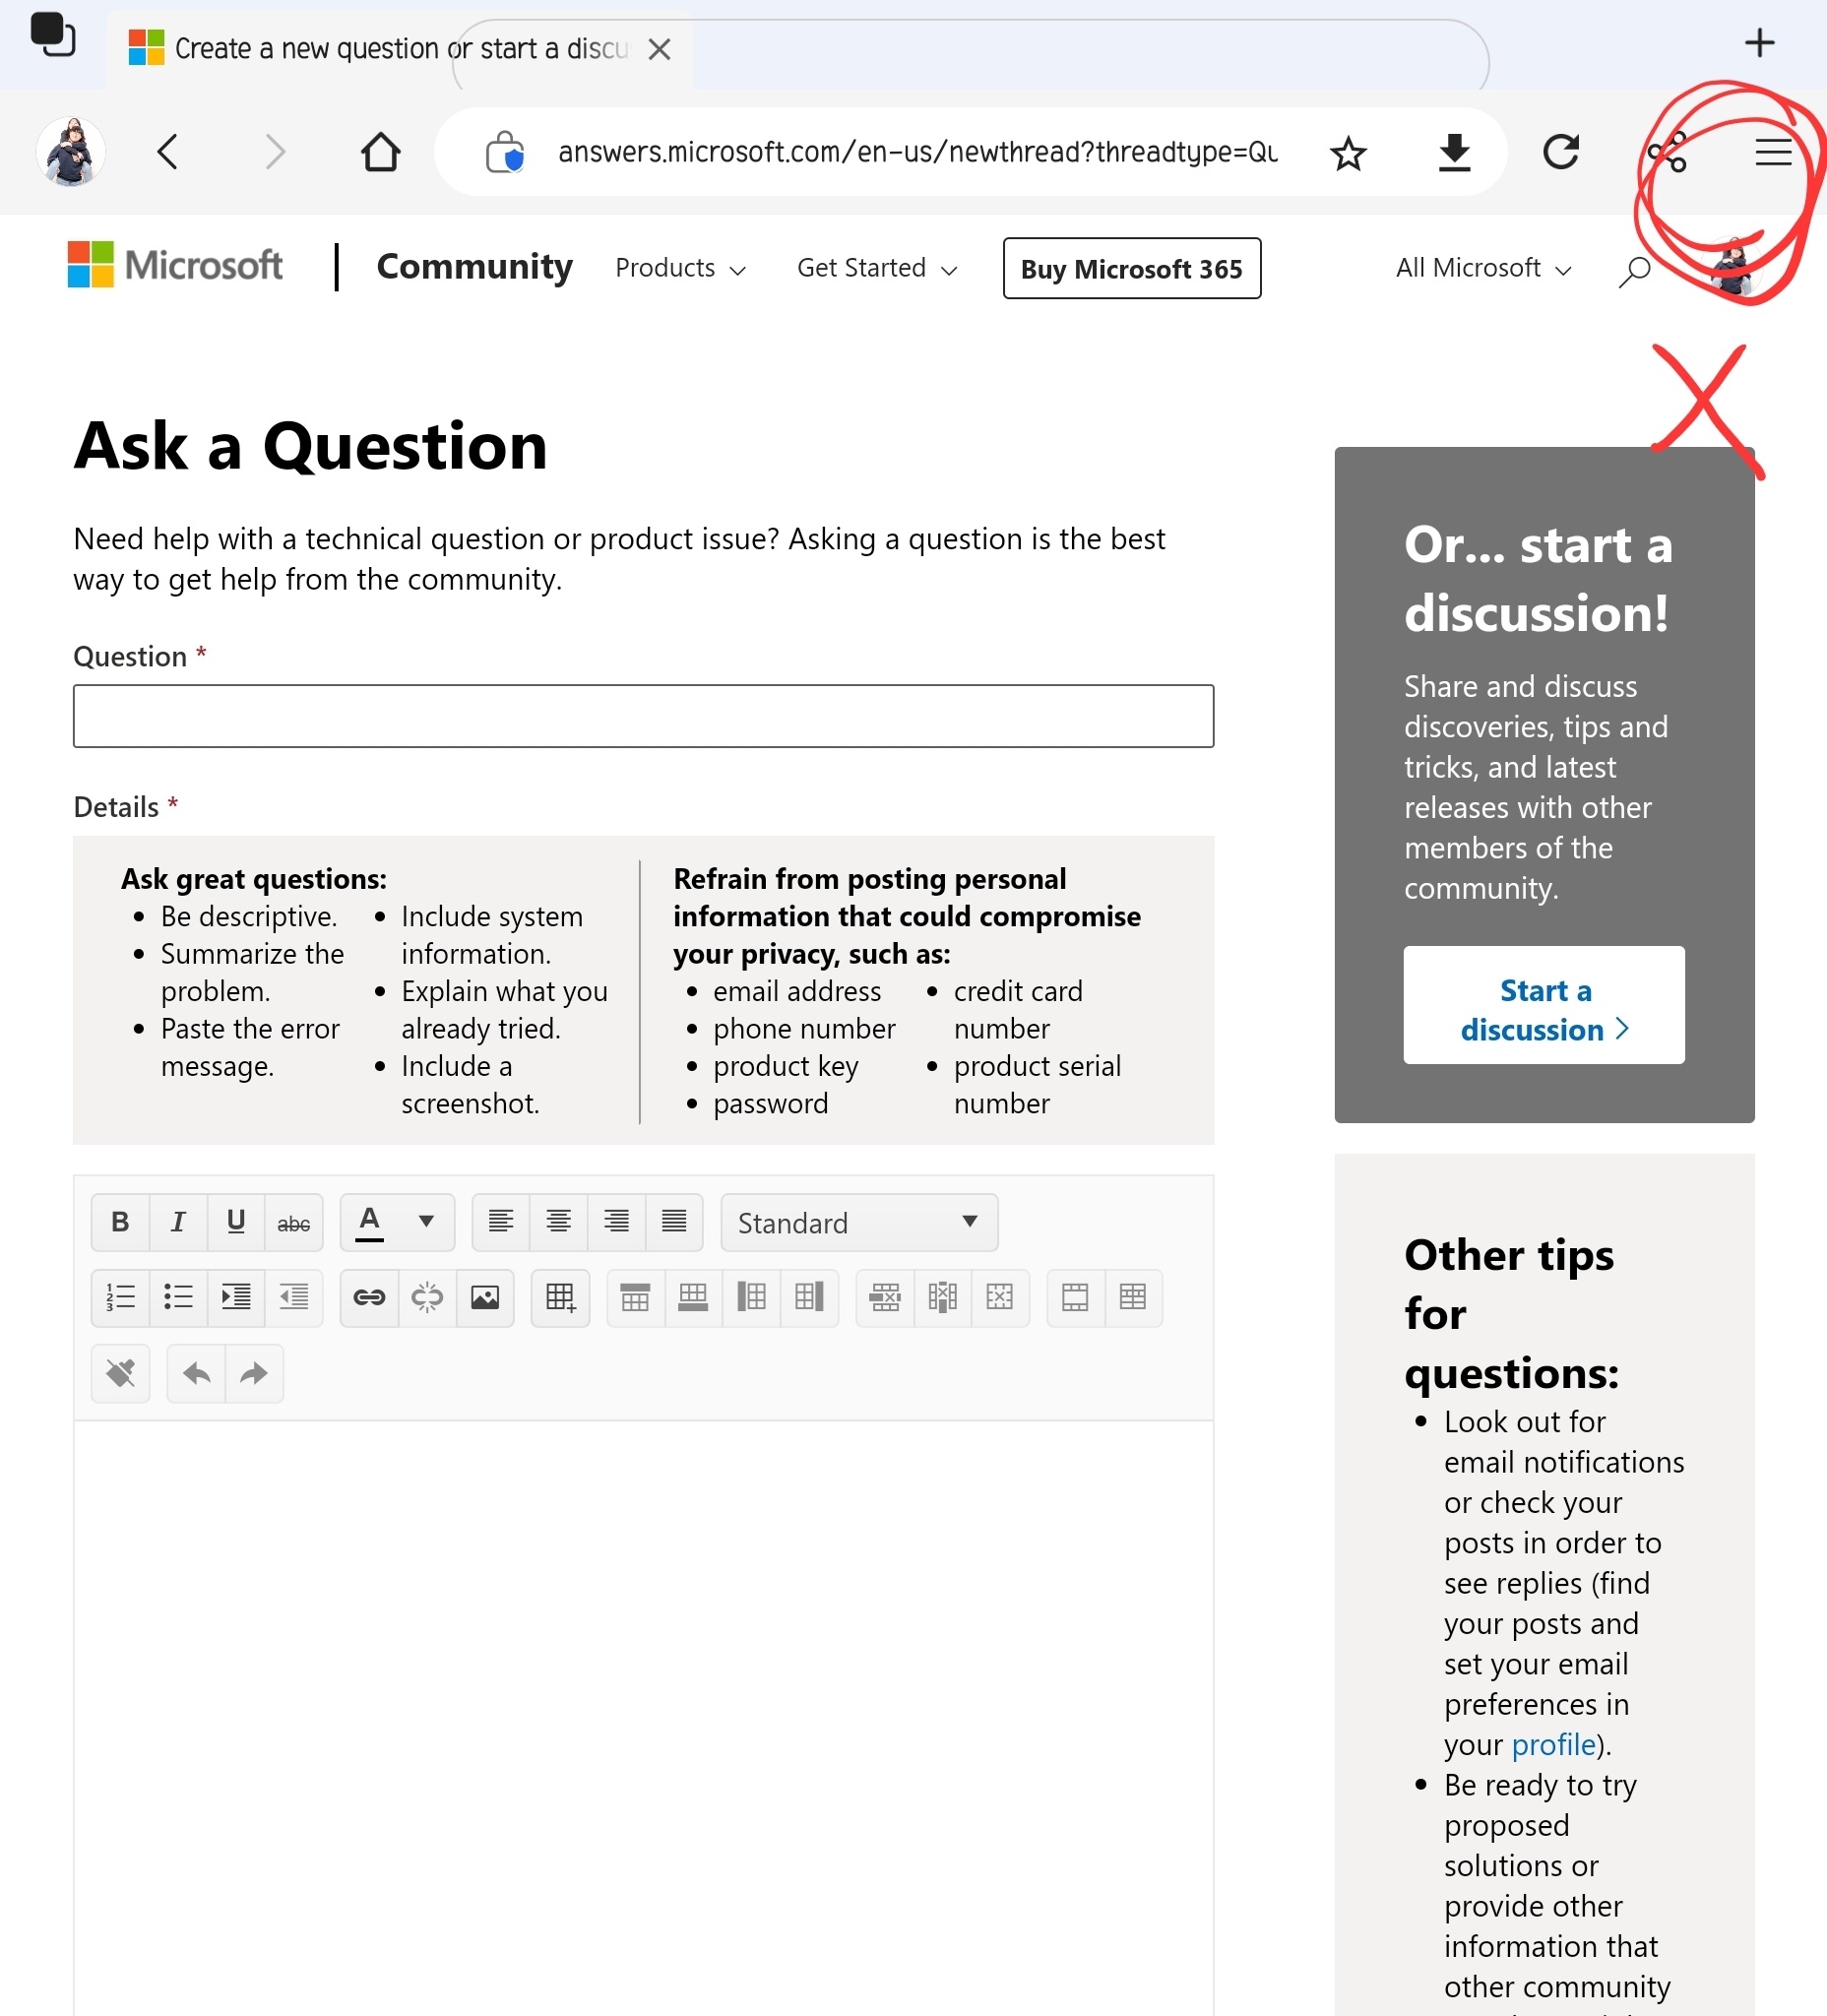The height and width of the screenshot is (2016, 1827).
Task: Go forward with browser forward arrow
Action: [275, 152]
